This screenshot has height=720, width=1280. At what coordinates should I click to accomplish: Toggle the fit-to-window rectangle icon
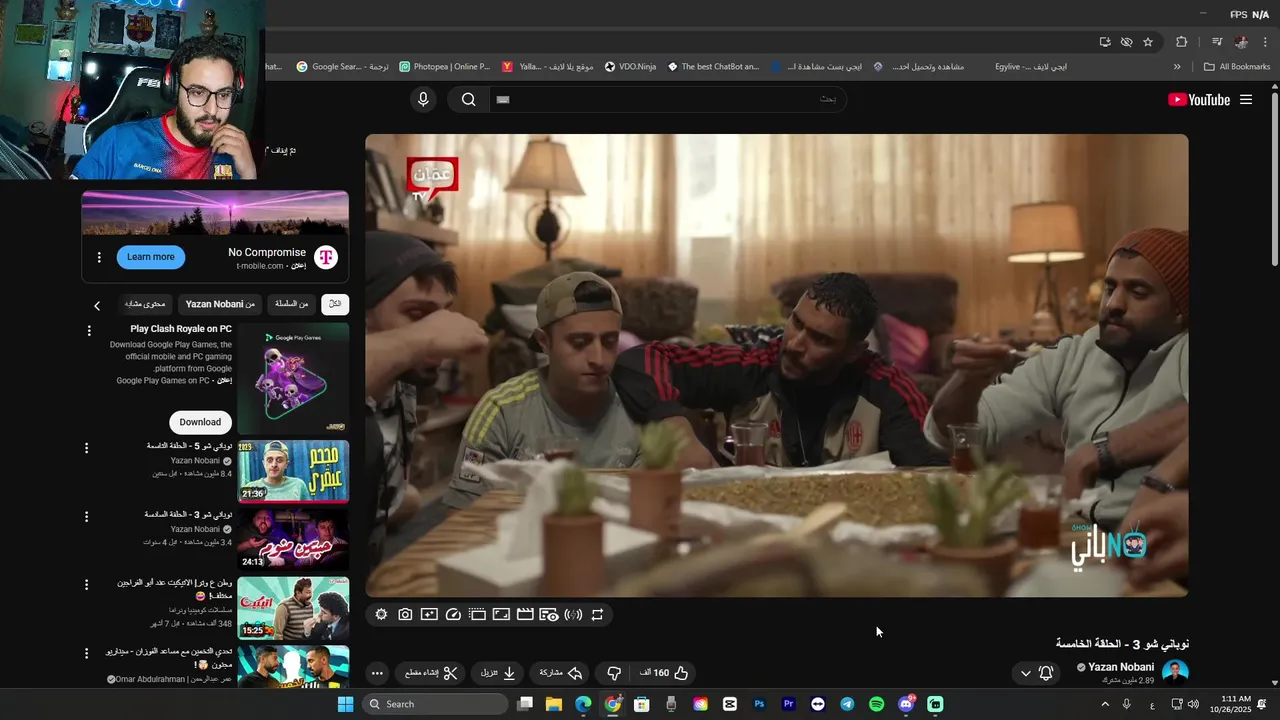point(501,615)
